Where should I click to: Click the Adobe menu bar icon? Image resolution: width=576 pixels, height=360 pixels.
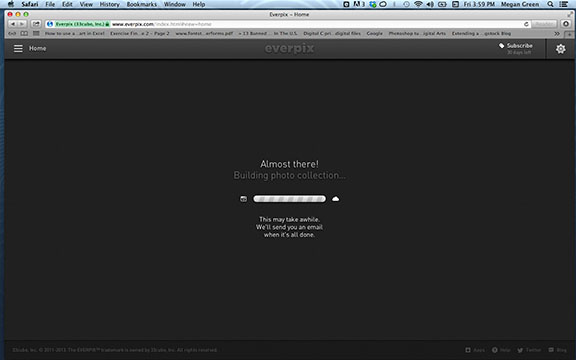pyautogui.click(x=359, y=4)
